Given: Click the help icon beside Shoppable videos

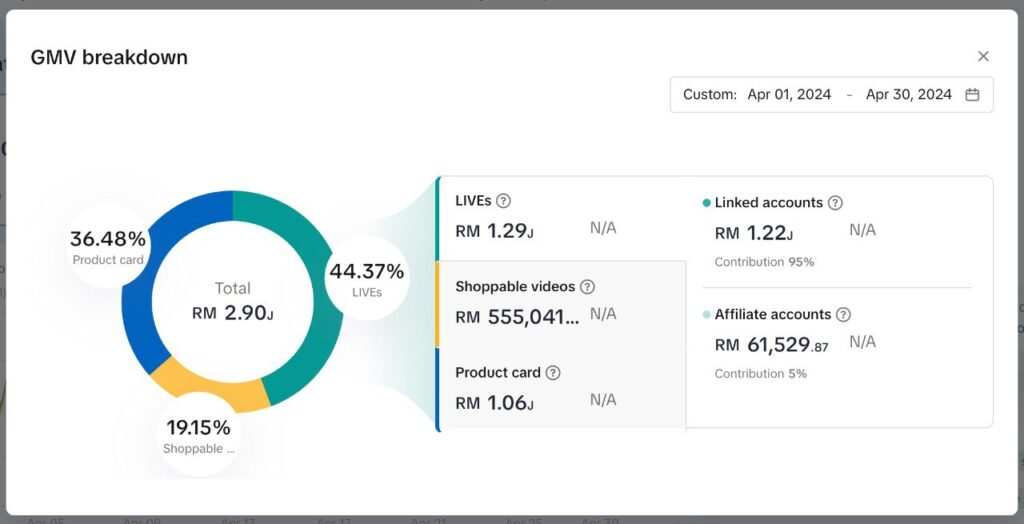Looking at the screenshot, I should 587,287.
